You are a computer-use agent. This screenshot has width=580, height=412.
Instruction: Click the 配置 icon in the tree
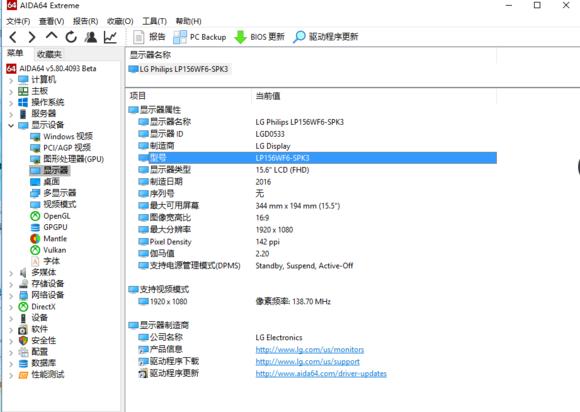point(23,352)
